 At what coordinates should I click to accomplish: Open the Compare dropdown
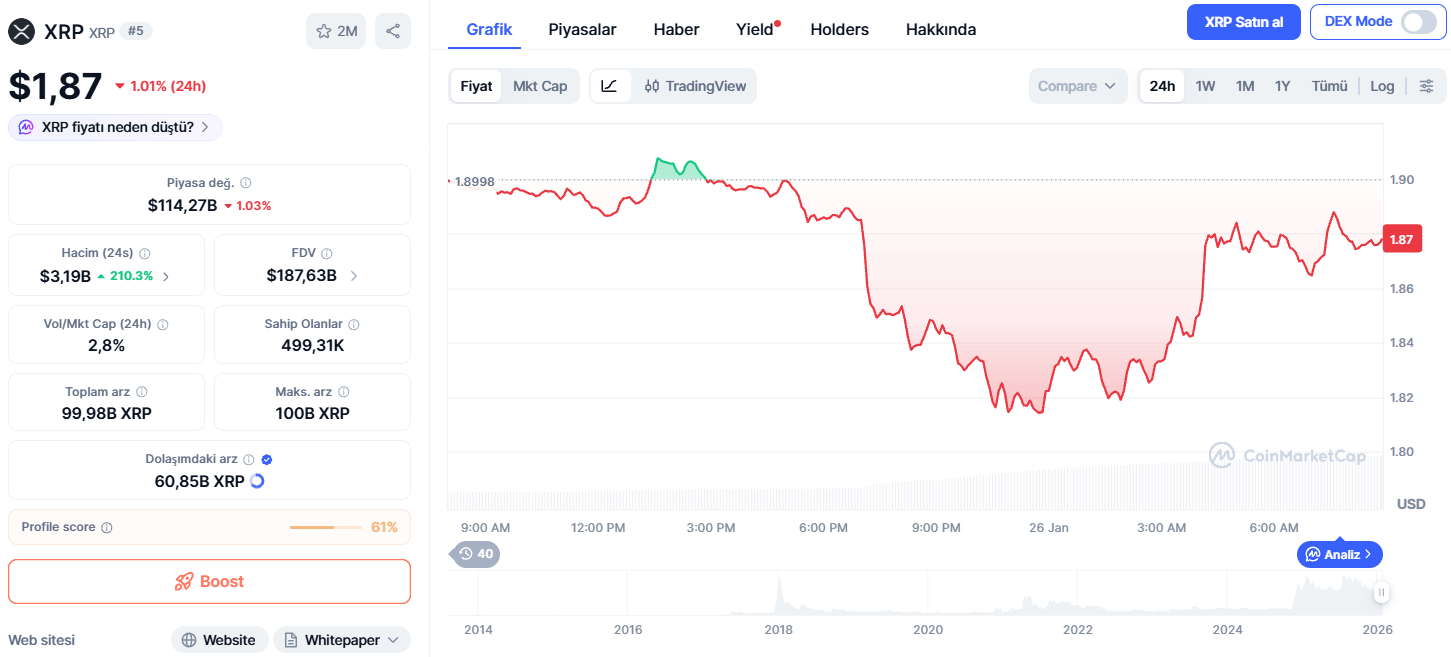[1078, 86]
